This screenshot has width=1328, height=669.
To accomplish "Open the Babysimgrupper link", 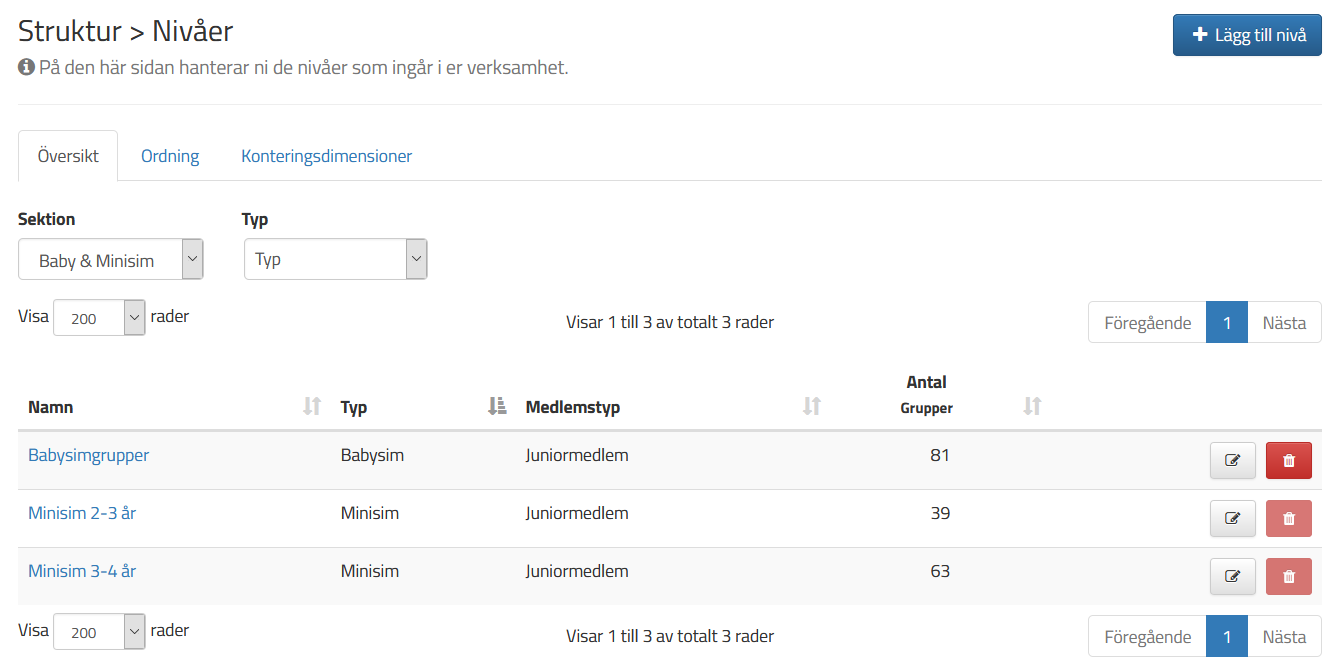I will [88, 455].
